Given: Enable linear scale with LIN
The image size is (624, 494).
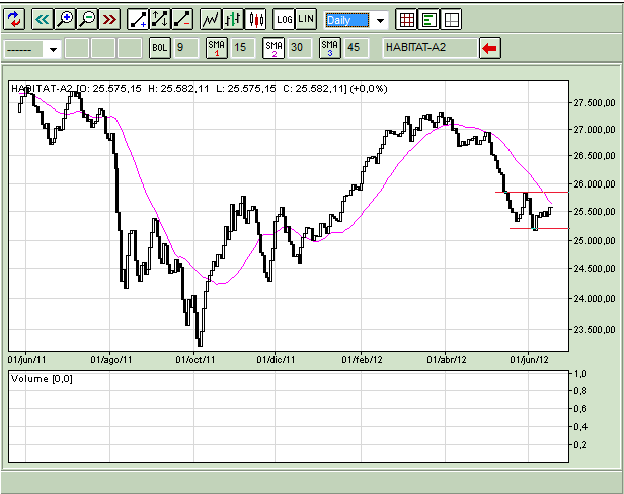Looking at the screenshot, I should (306, 19).
